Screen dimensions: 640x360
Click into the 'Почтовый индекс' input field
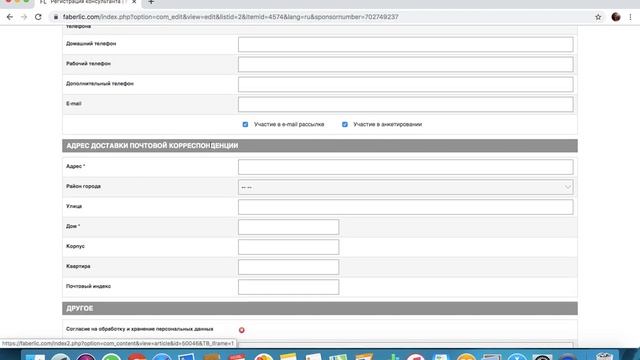pyautogui.click(x=288, y=287)
